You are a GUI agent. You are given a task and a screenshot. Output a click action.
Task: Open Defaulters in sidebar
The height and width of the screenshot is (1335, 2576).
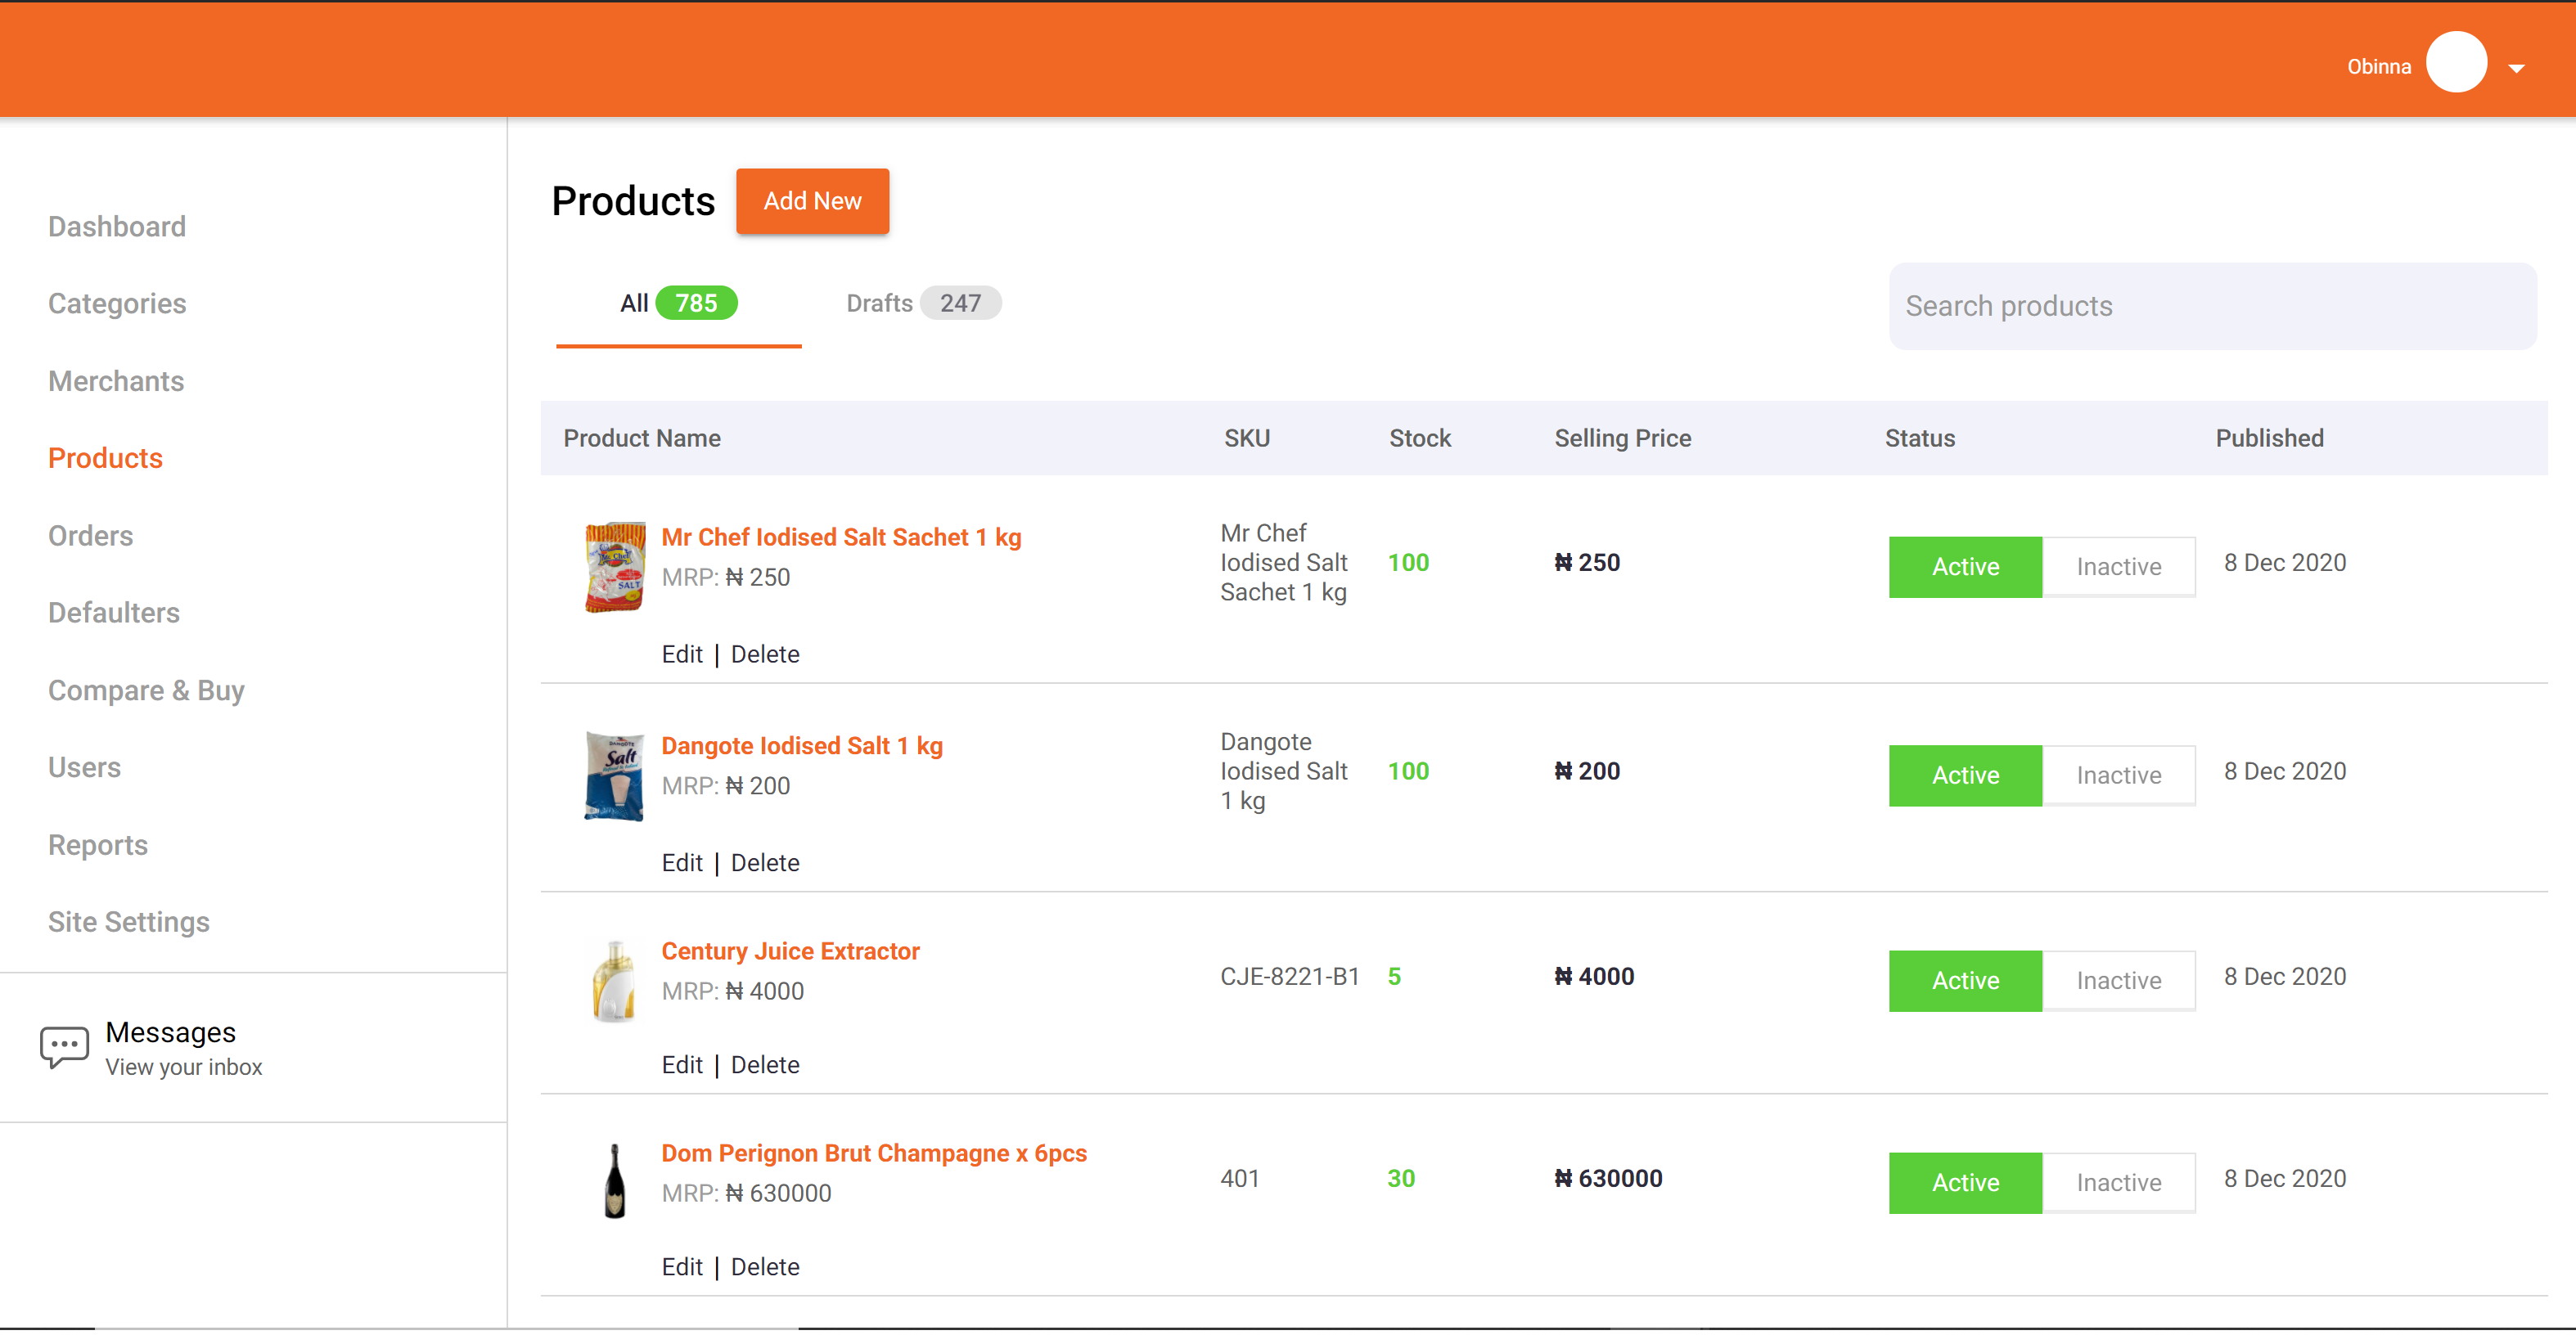point(114,613)
